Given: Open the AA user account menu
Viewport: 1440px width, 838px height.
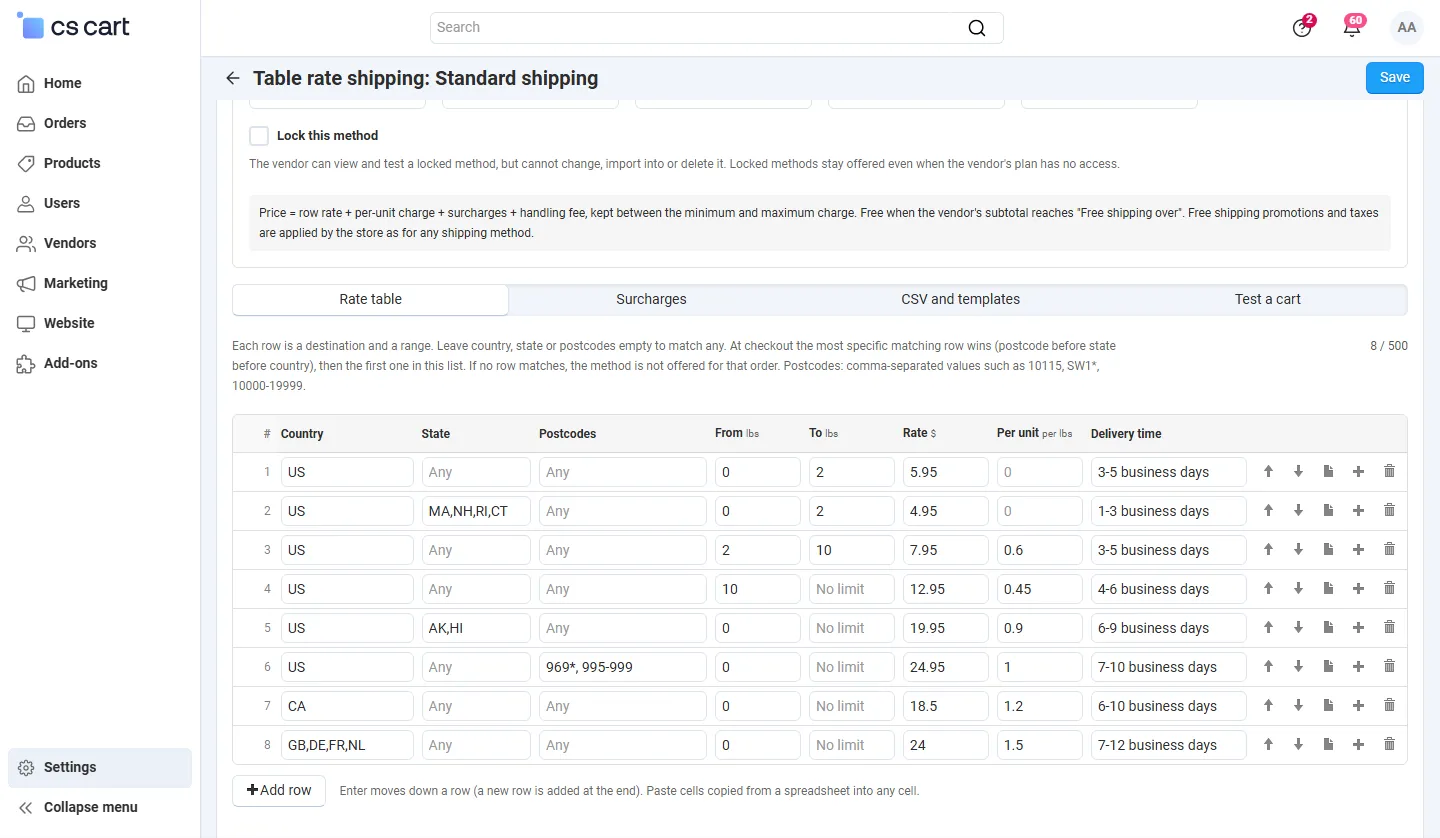Looking at the screenshot, I should 1407,28.
